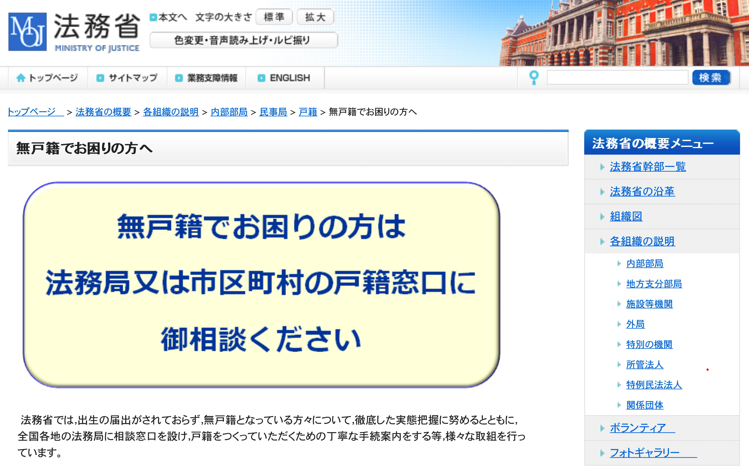Click arrow bullet beside 外局

619,324
